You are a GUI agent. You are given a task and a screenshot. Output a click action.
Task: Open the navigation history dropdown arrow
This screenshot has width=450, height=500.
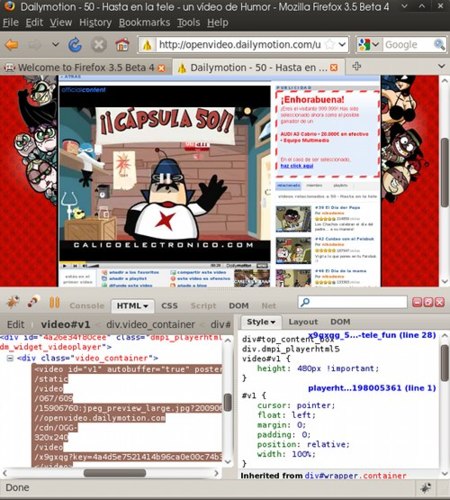[55, 44]
